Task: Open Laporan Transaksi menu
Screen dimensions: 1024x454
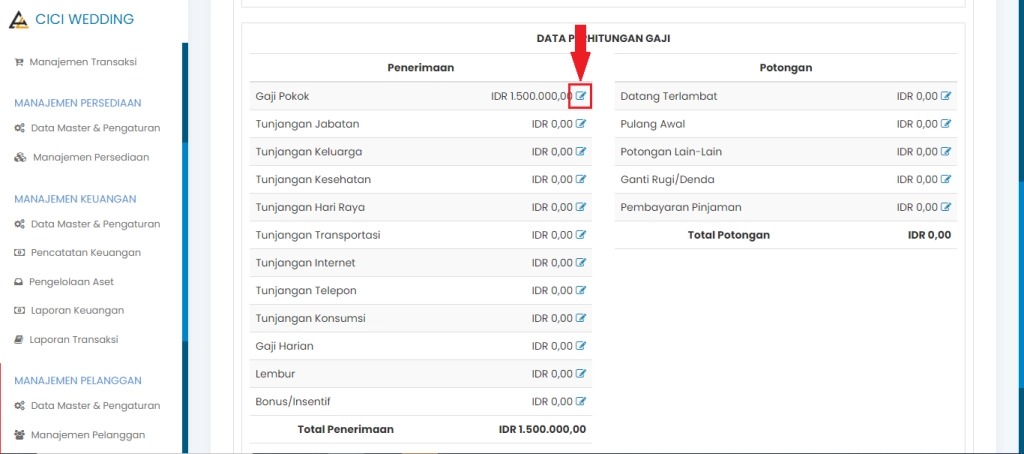Action: click(x=65, y=340)
